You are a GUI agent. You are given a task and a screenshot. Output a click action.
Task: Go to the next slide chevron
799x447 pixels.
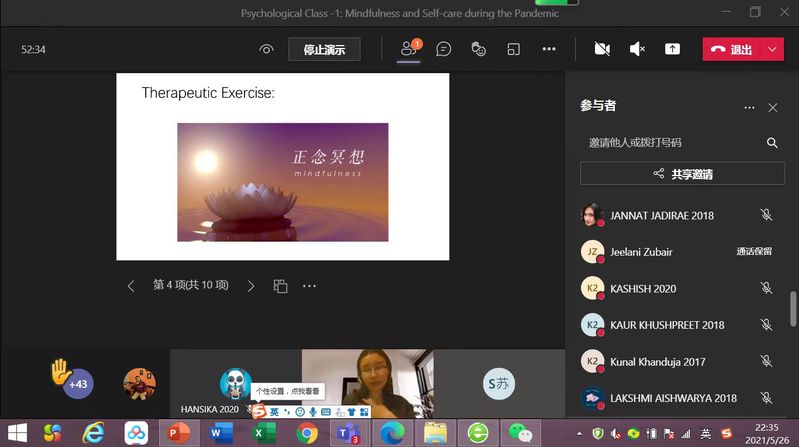click(x=251, y=286)
